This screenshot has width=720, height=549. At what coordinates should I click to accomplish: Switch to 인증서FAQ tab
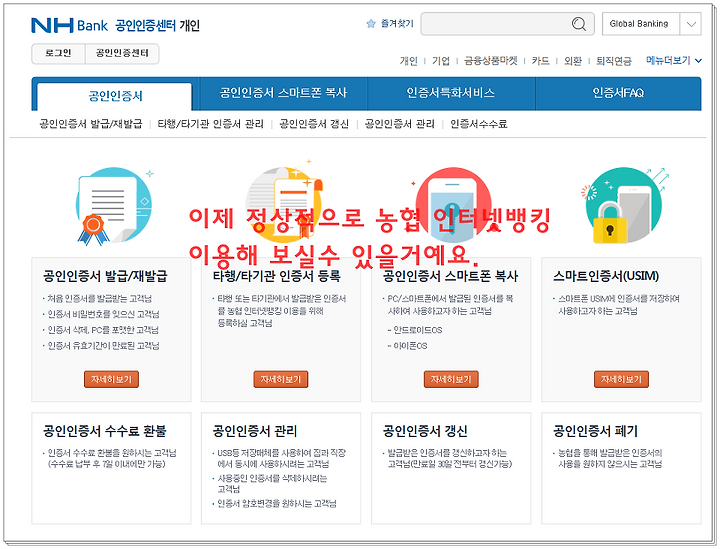618,93
